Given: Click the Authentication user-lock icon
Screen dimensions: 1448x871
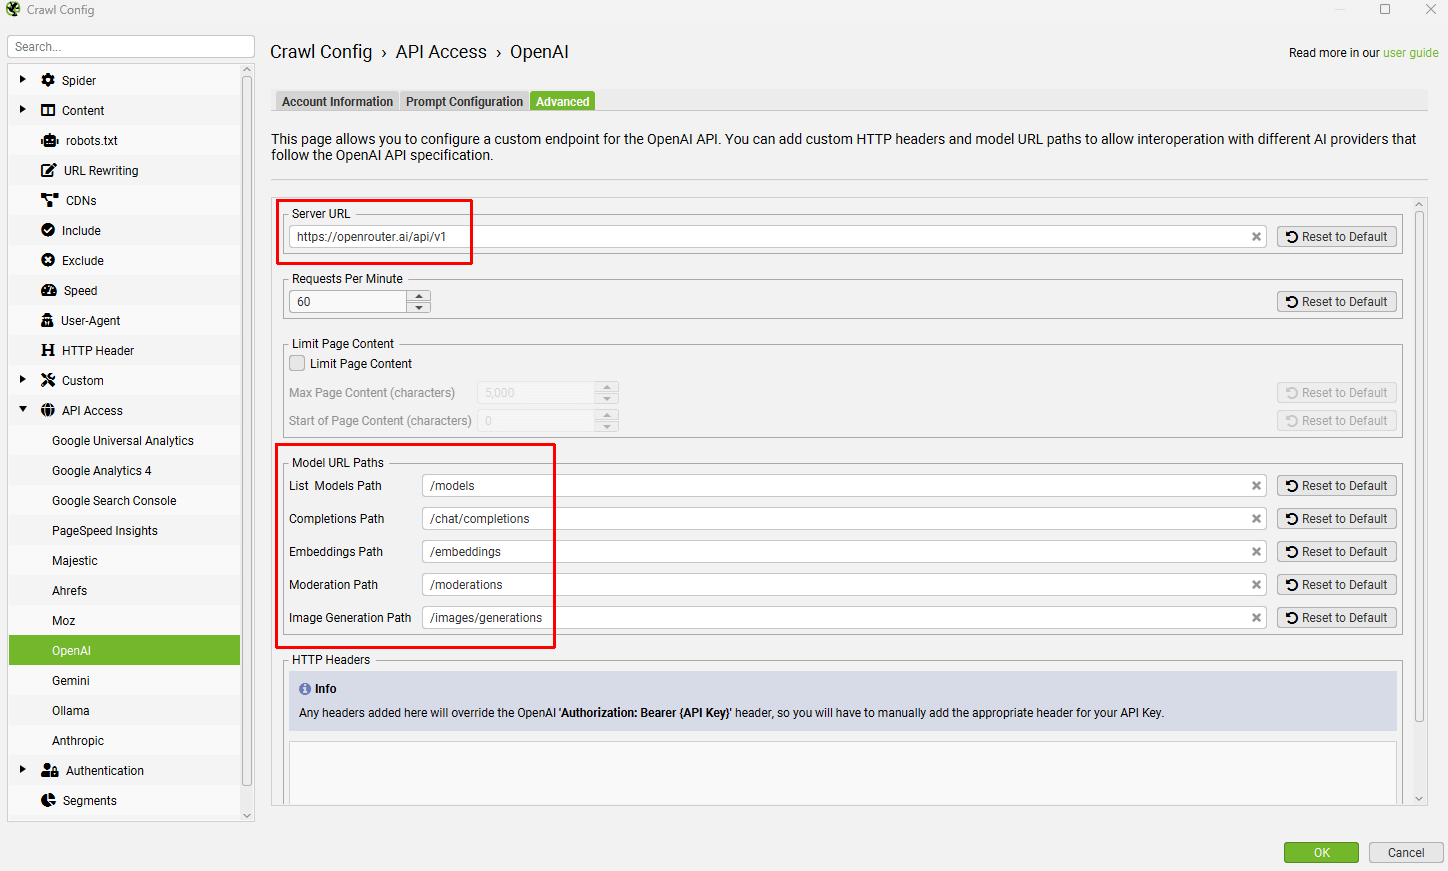Looking at the screenshot, I should (x=50, y=770).
